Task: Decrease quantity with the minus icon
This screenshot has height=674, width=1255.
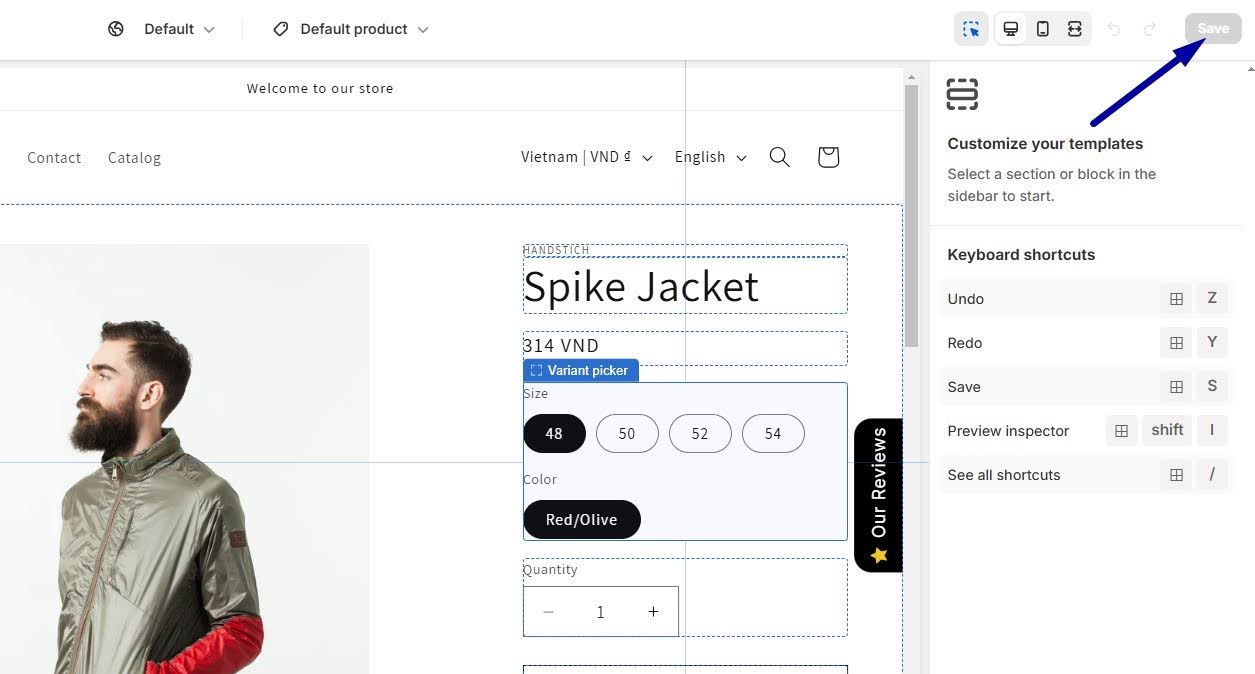Action: pos(548,612)
